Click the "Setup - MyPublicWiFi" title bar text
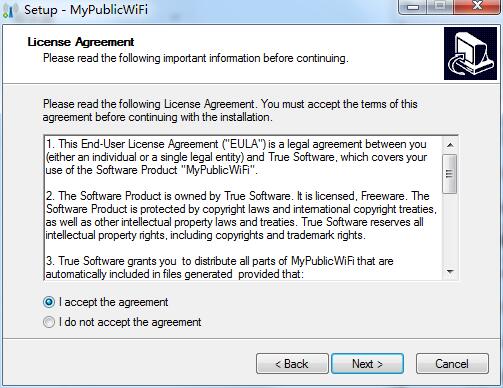This screenshot has height=388, width=503. point(86,9)
